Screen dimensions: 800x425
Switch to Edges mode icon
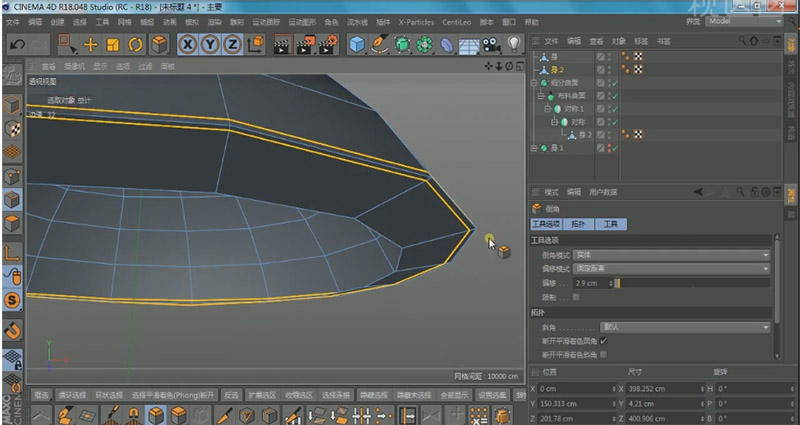(12, 199)
